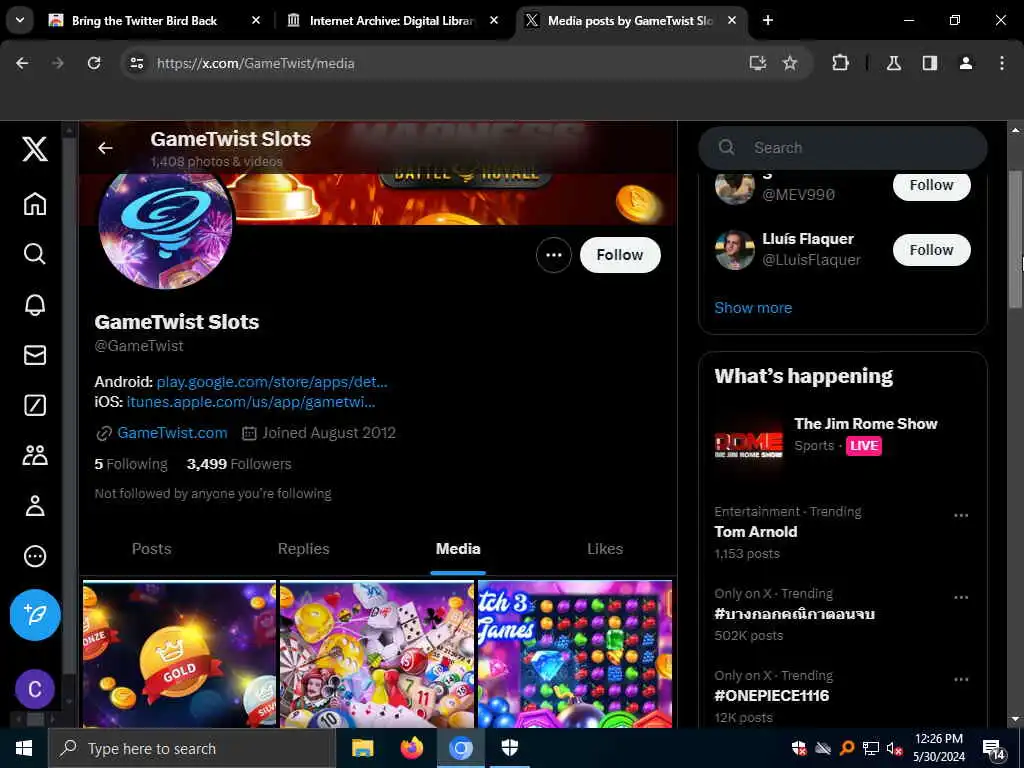
Task: Go back using profile header arrow
Action: [x=105, y=148]
